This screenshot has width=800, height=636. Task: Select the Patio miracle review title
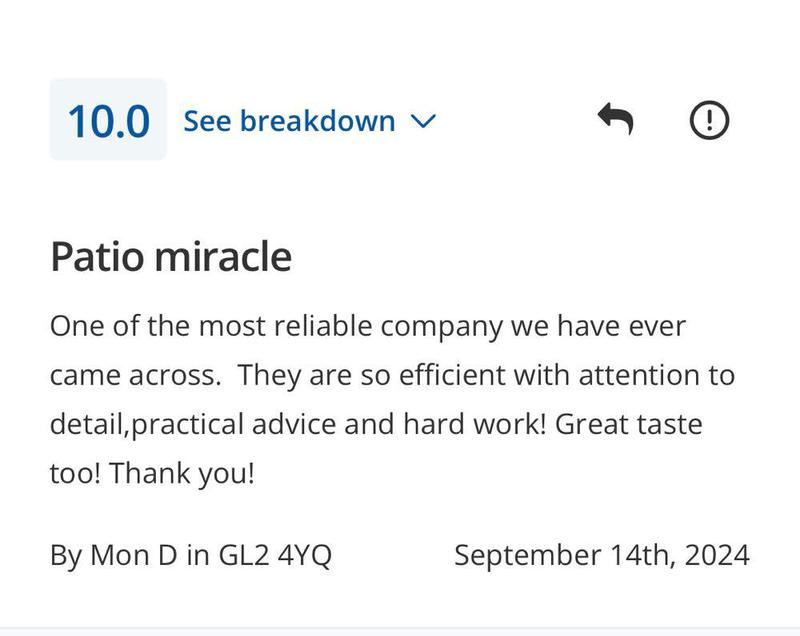pos(171,257)
